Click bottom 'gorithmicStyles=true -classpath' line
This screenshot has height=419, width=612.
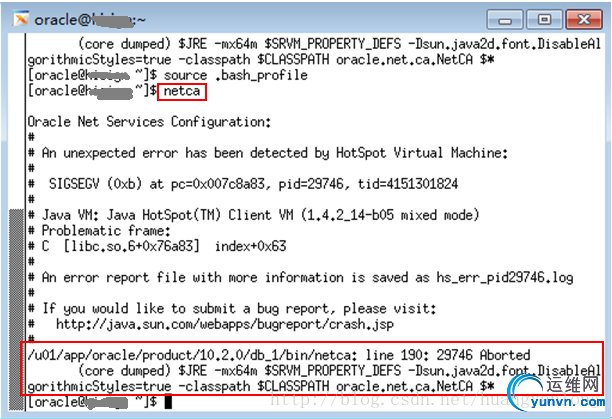[x=261, y=386]
